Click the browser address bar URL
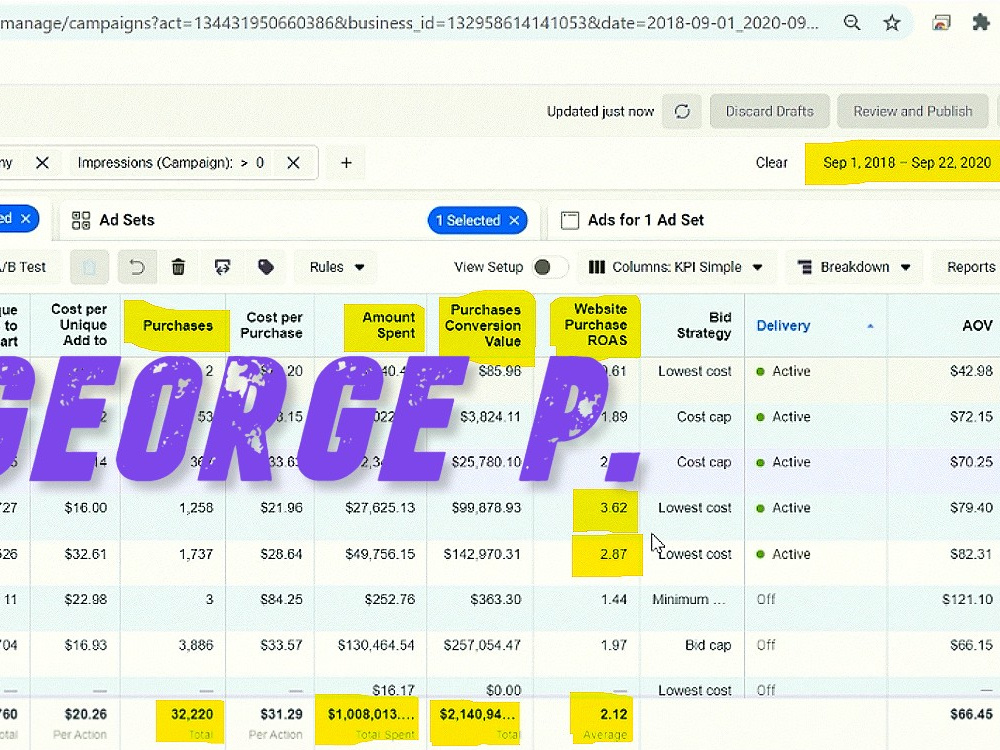This screenshot has height=750, width=1000. (x=408, y=23)
